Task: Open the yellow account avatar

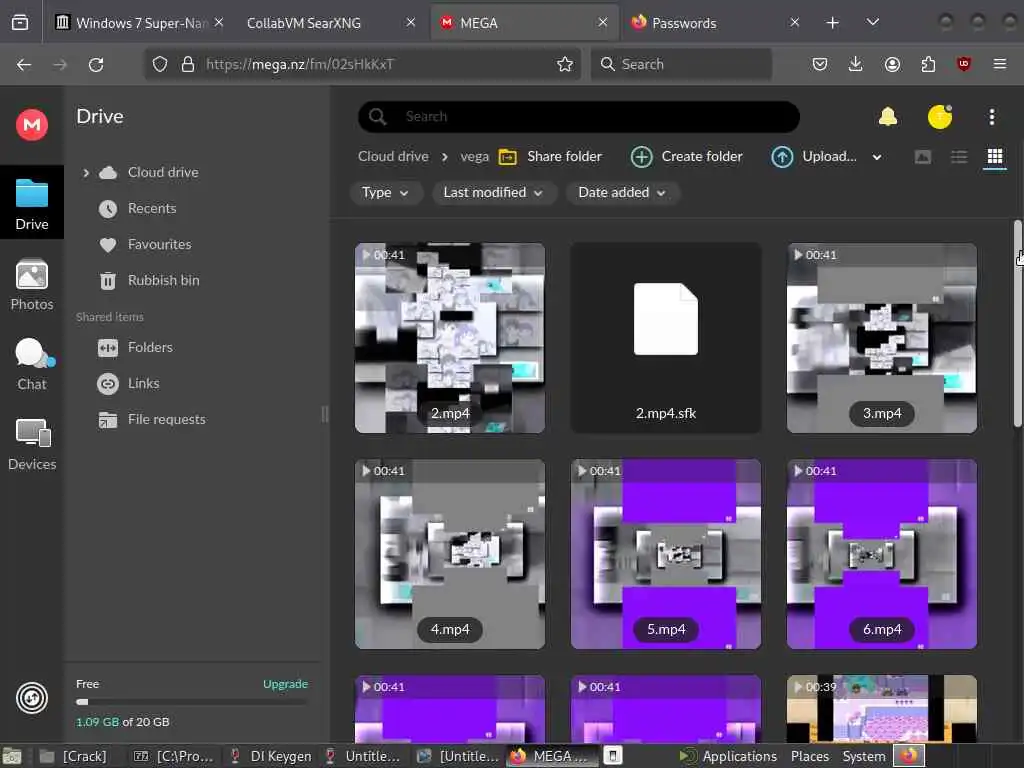Action: point(940,117)
